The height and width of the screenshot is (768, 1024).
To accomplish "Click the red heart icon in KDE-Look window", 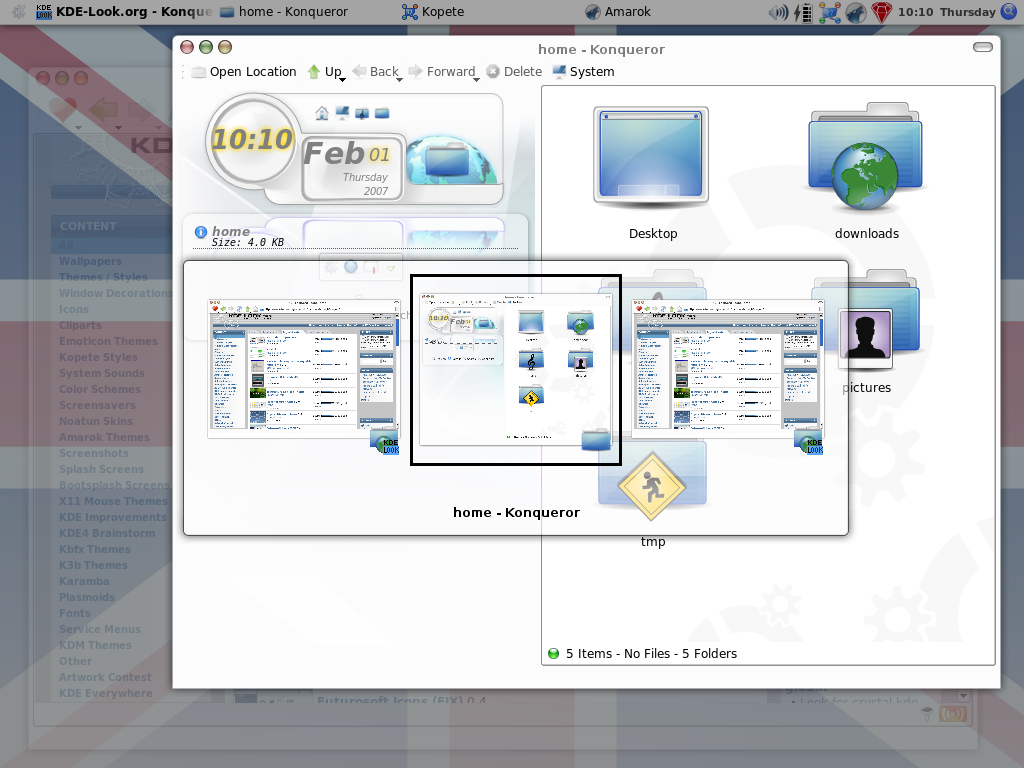I will click(x=62, y=109).
